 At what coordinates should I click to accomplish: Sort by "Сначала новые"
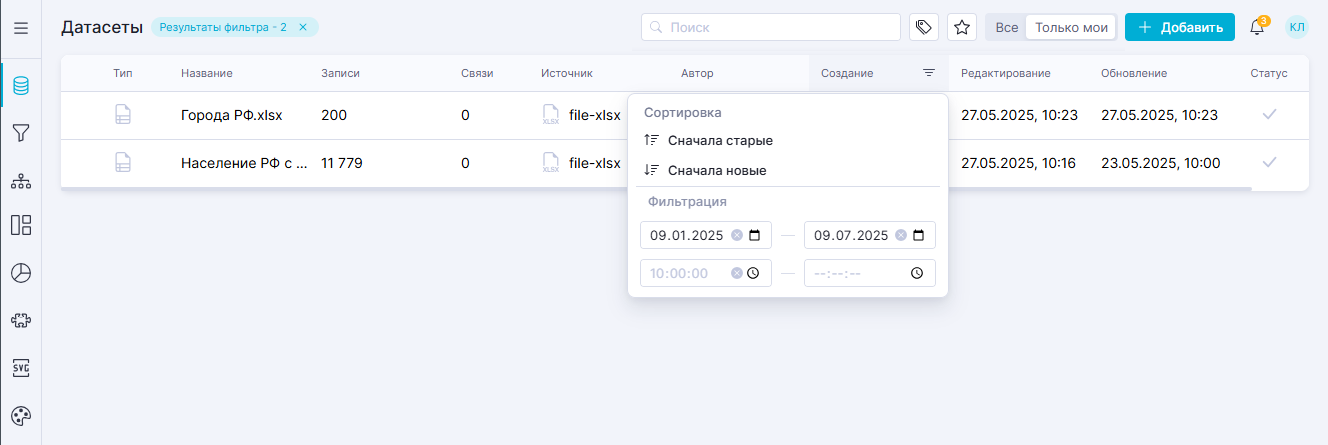(x=717, y=171)
